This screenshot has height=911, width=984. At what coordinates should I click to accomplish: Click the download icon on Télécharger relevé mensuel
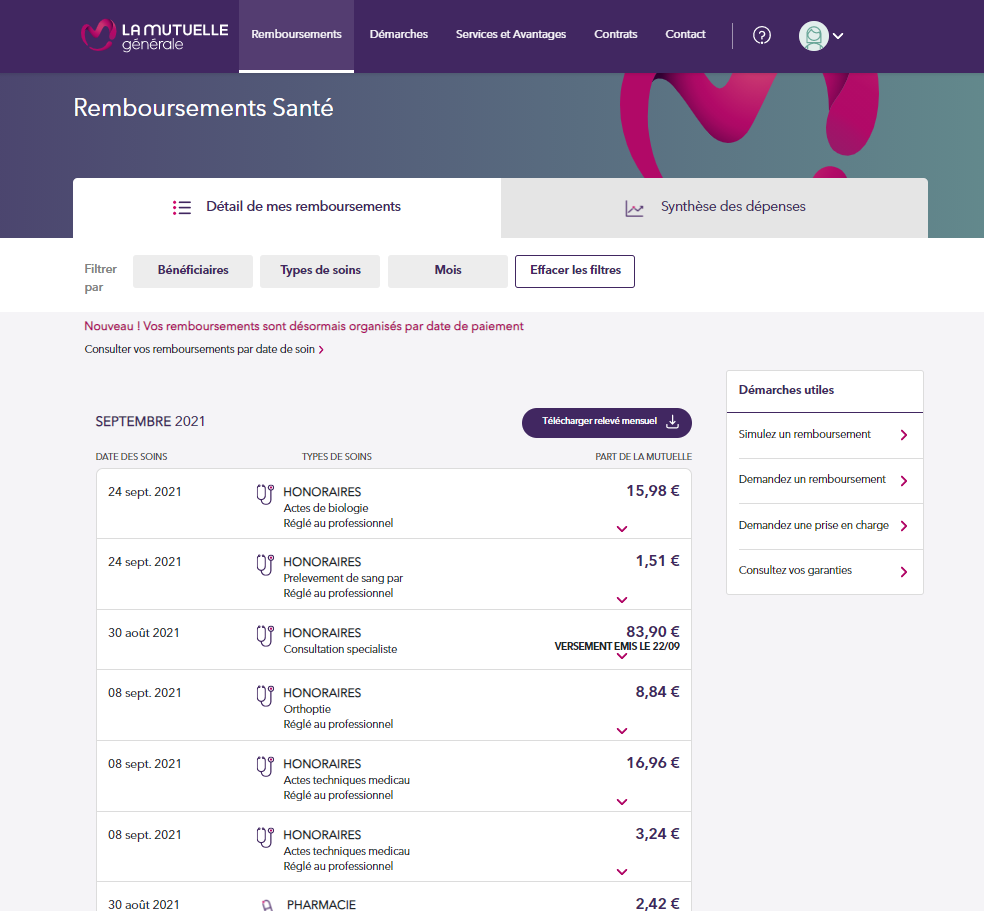coord(674,422)
